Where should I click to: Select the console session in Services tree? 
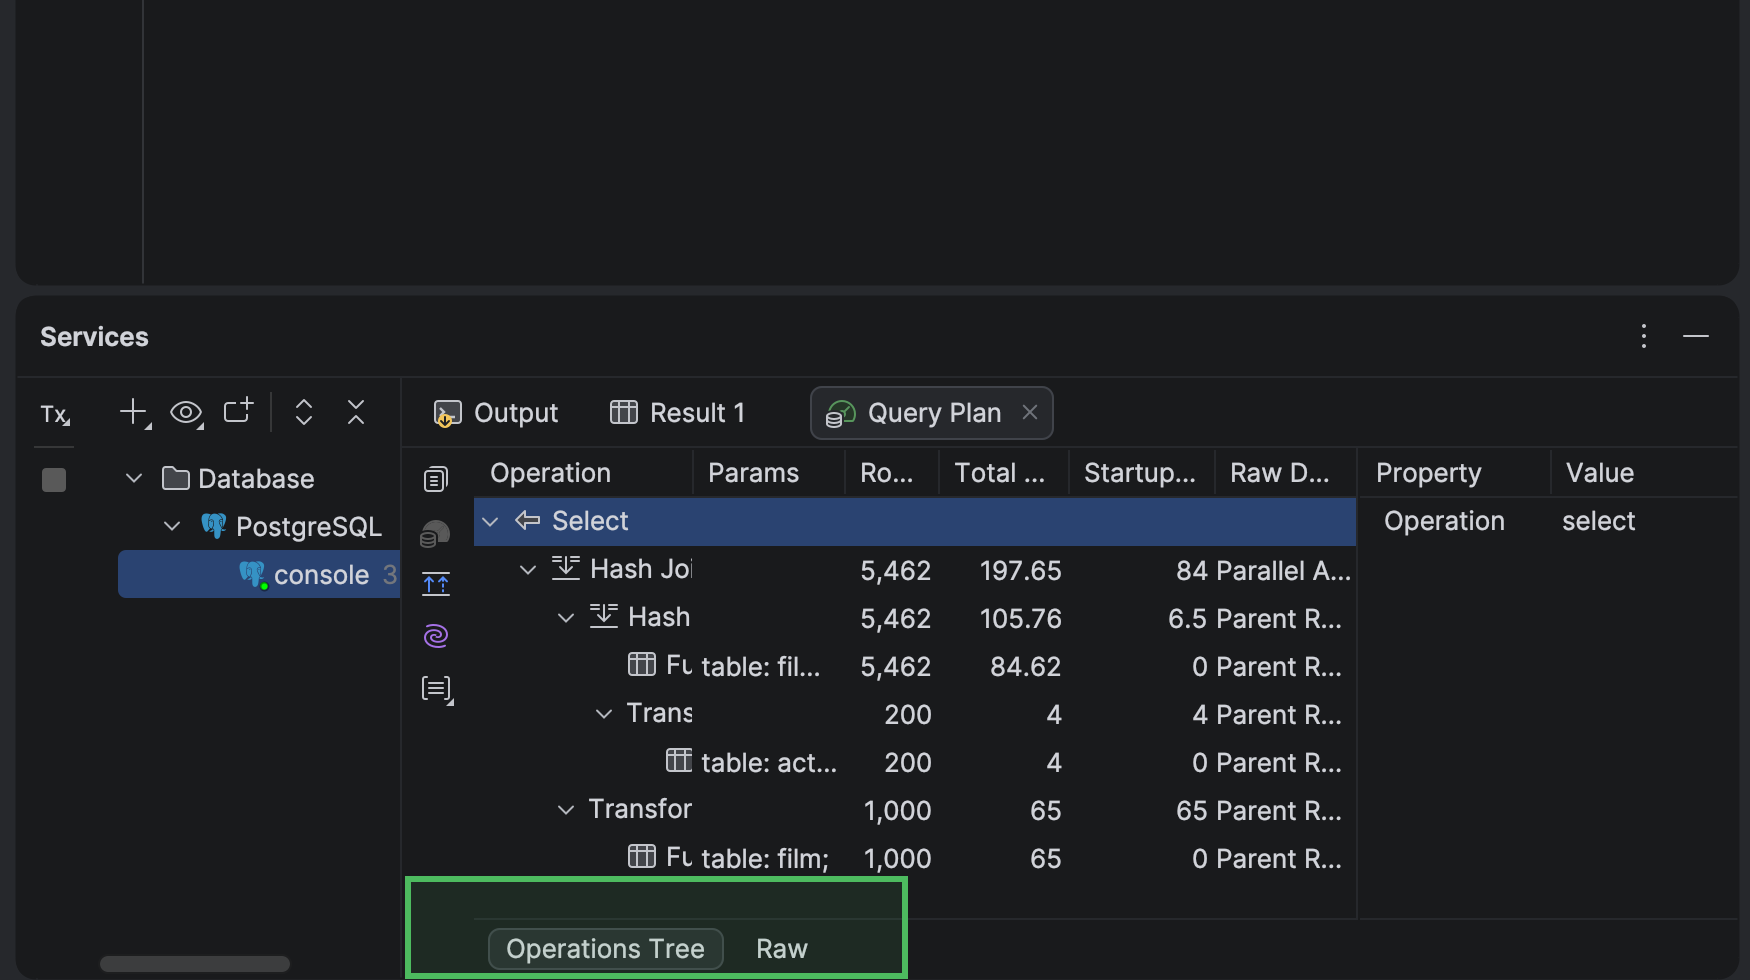coord(260,574)
